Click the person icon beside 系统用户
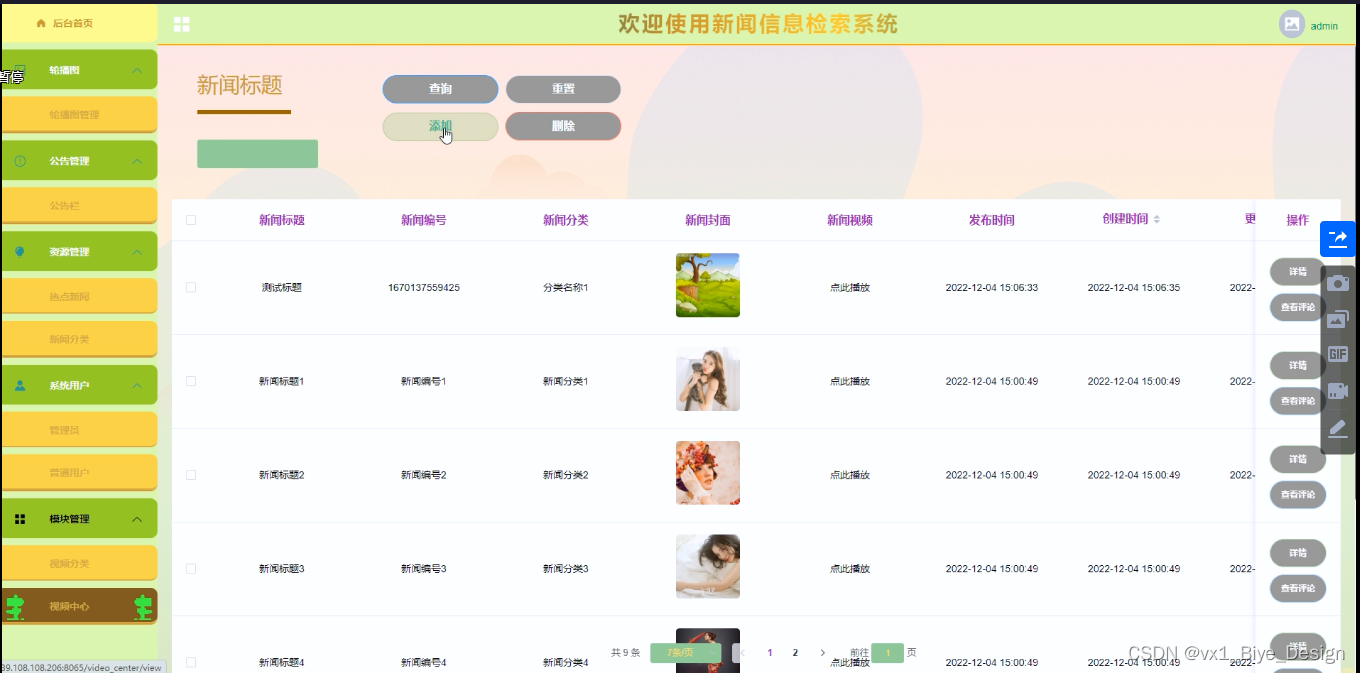This screenshot has height=673, width=1360. click(20, 385)
